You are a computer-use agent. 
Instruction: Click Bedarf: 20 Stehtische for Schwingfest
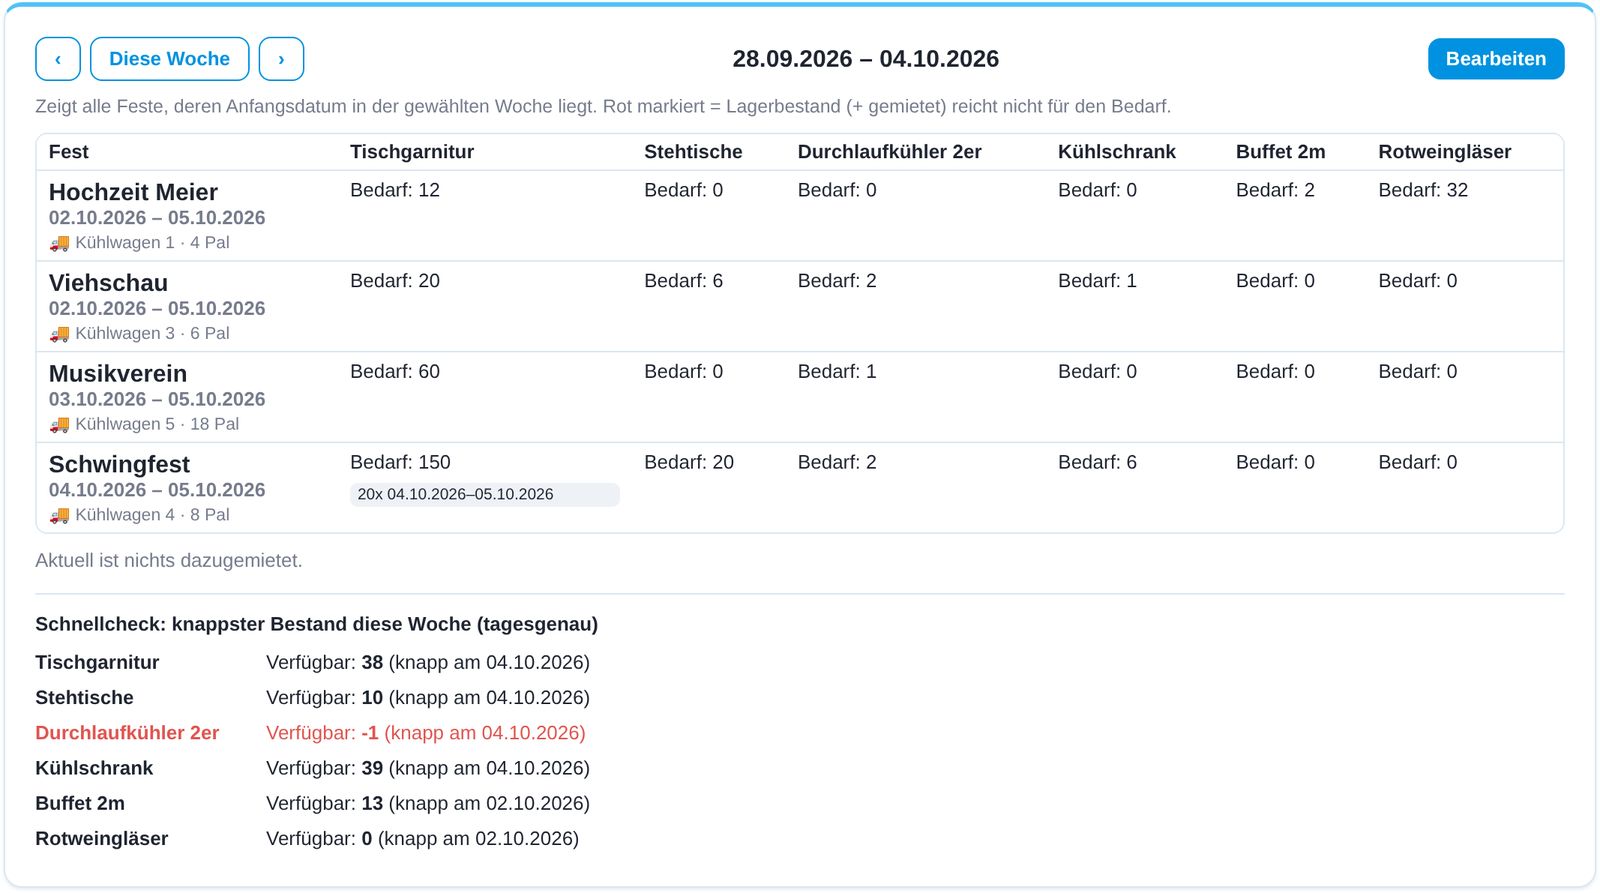(x=689, y=462)
